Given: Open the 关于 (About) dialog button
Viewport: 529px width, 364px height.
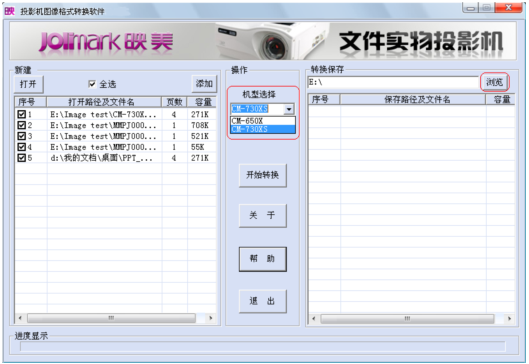Looking at the screenshot, I should [262, 215].
